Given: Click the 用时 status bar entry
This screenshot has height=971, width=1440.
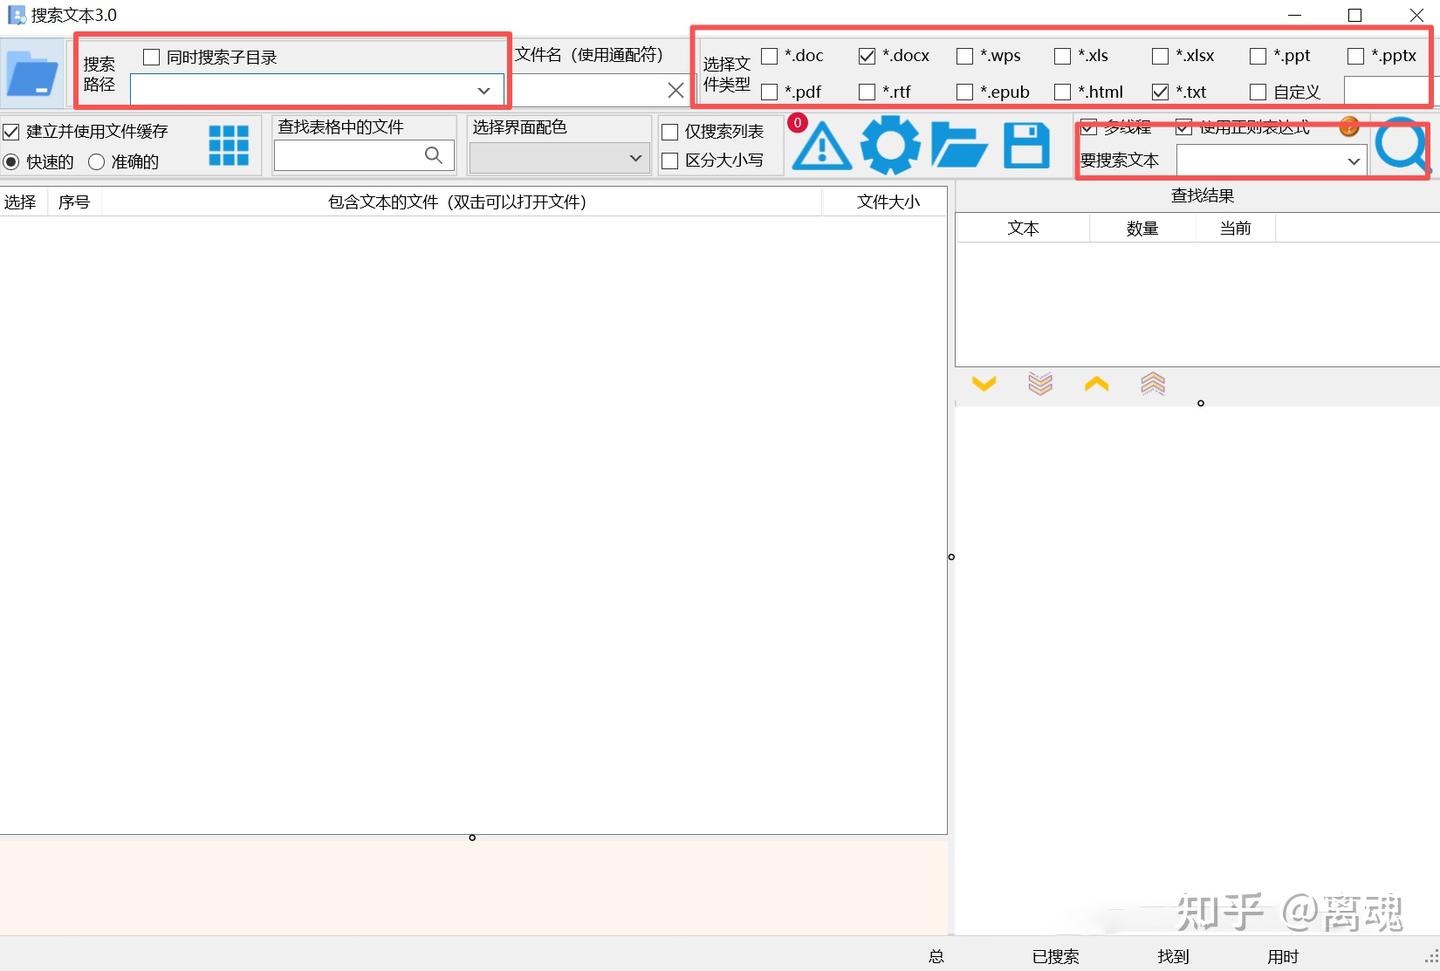Looking at the screenshot, I should point(1283,957).
